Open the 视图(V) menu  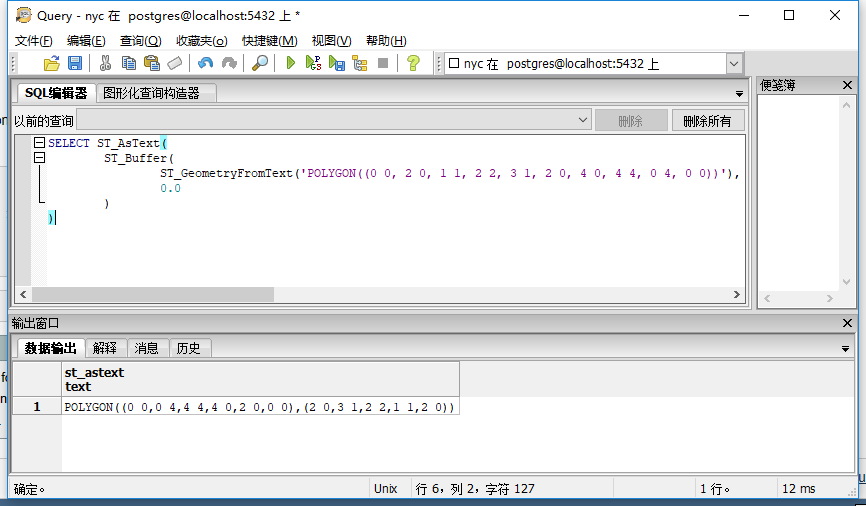(331, 41)
